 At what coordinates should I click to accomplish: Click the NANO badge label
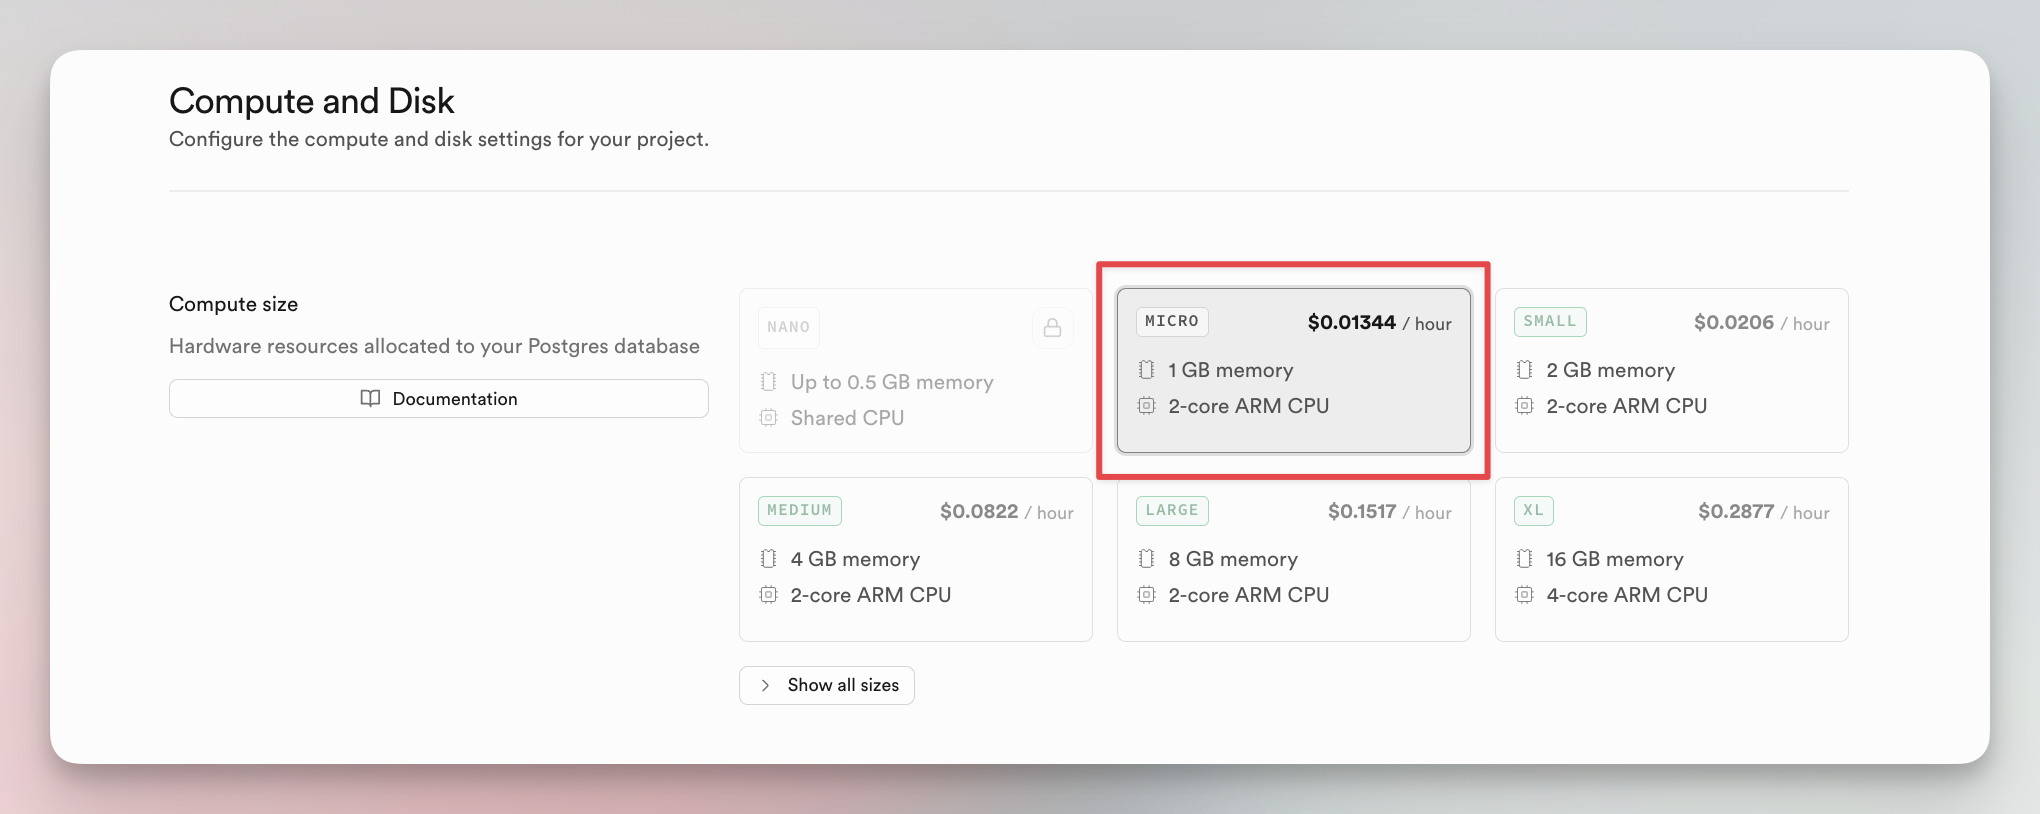(x=789, y=327)
